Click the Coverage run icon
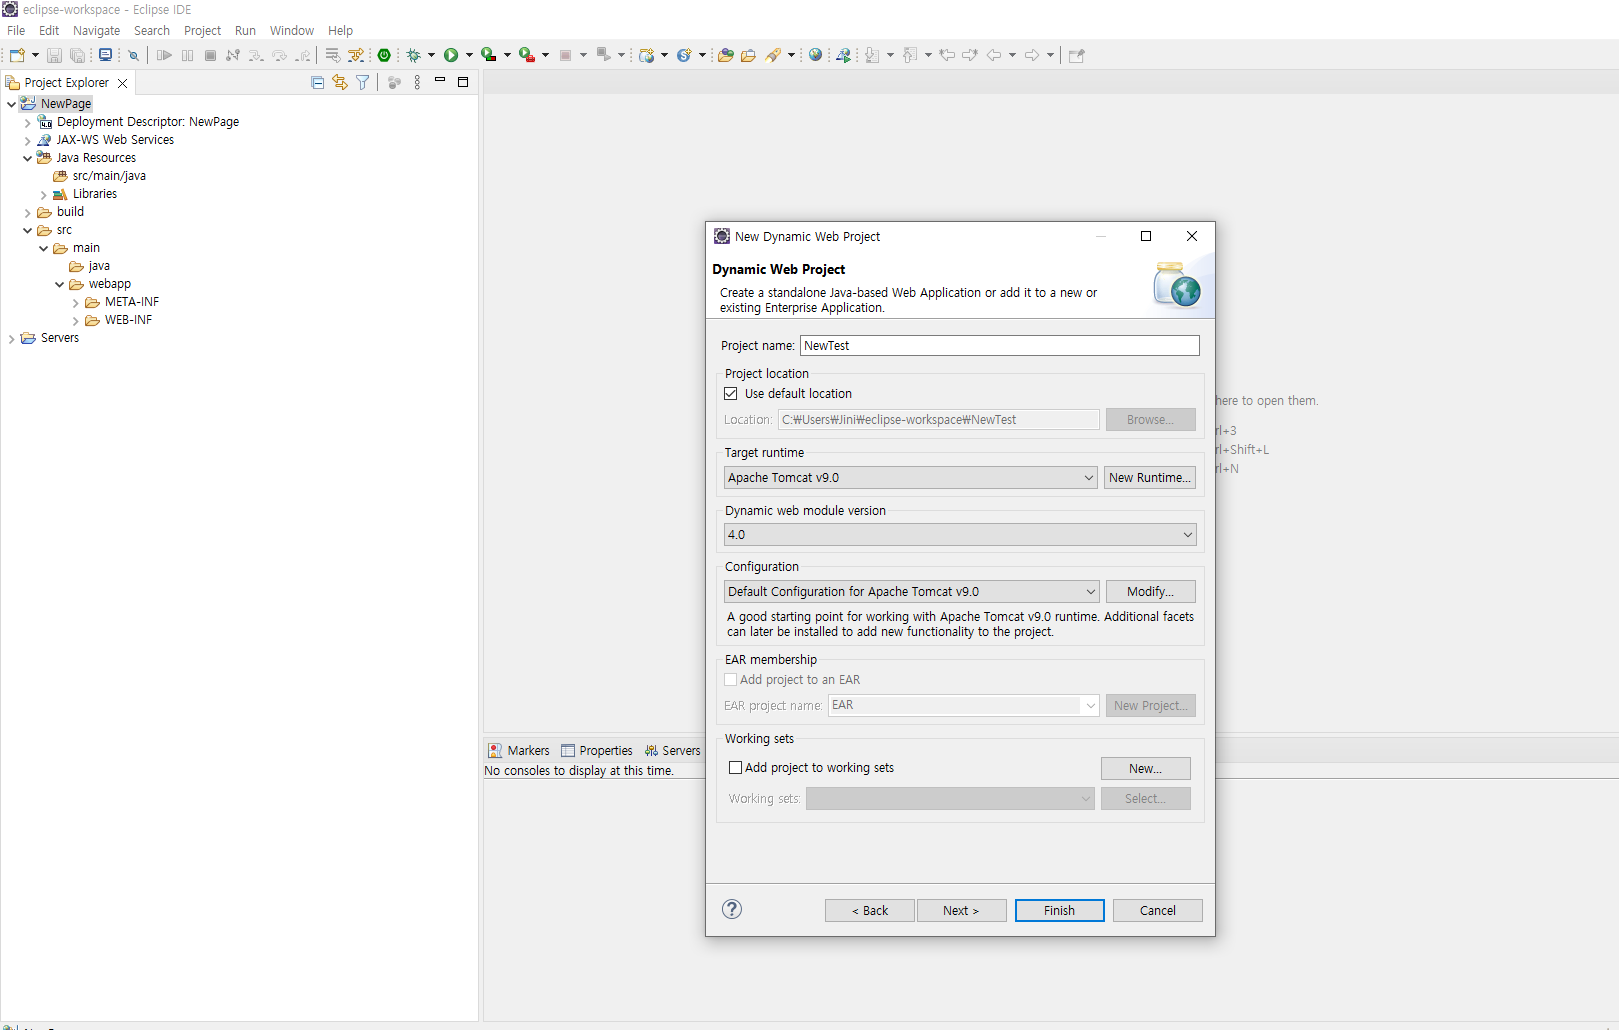The height and width of the screenshot is (1030, 1619). (489, 55)
